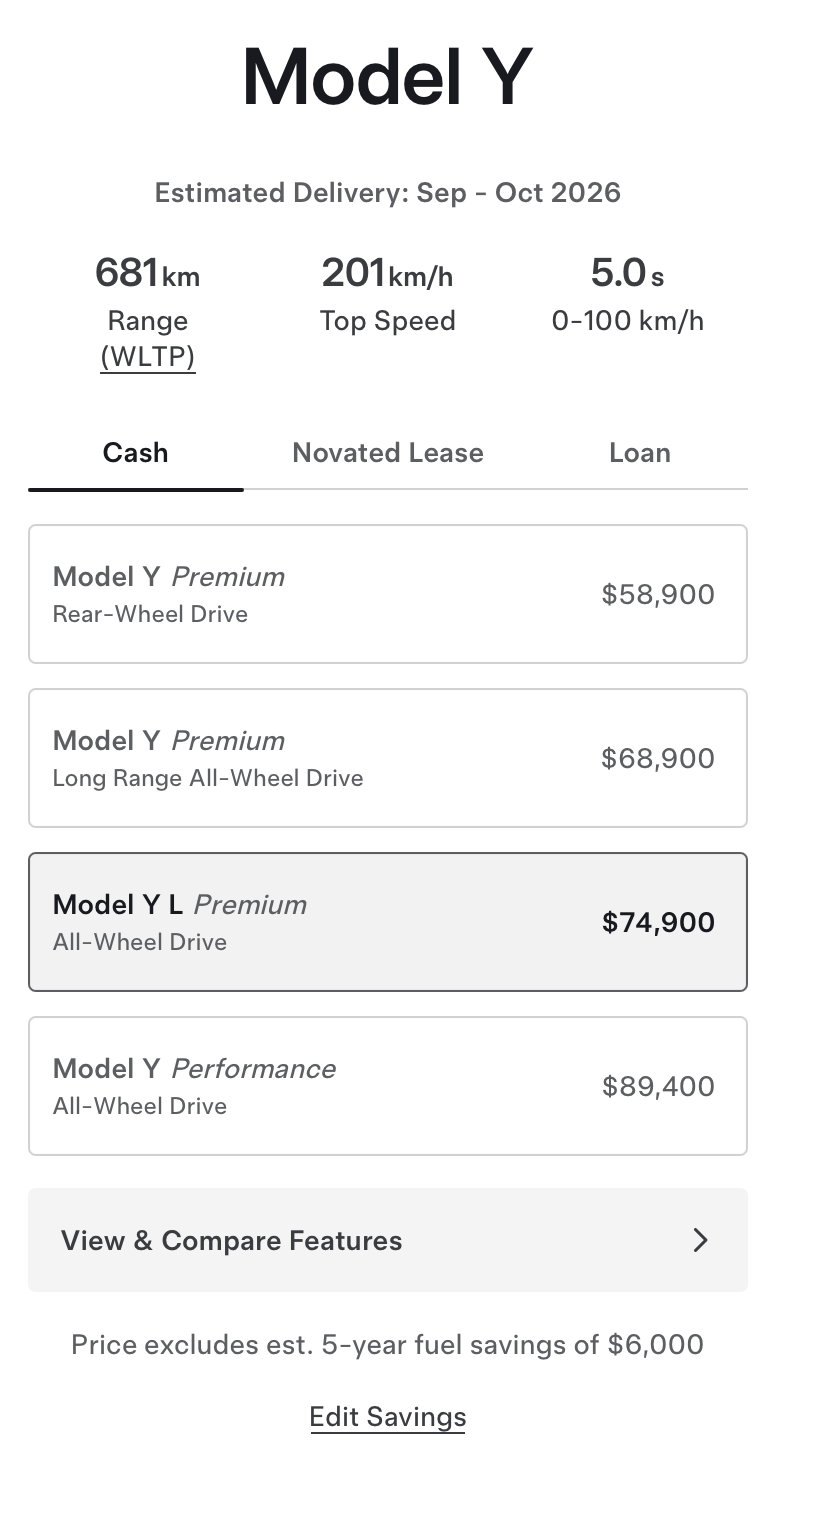Switch to the Cash payment tab
The image size is (816, 1528).
point(135,453)
